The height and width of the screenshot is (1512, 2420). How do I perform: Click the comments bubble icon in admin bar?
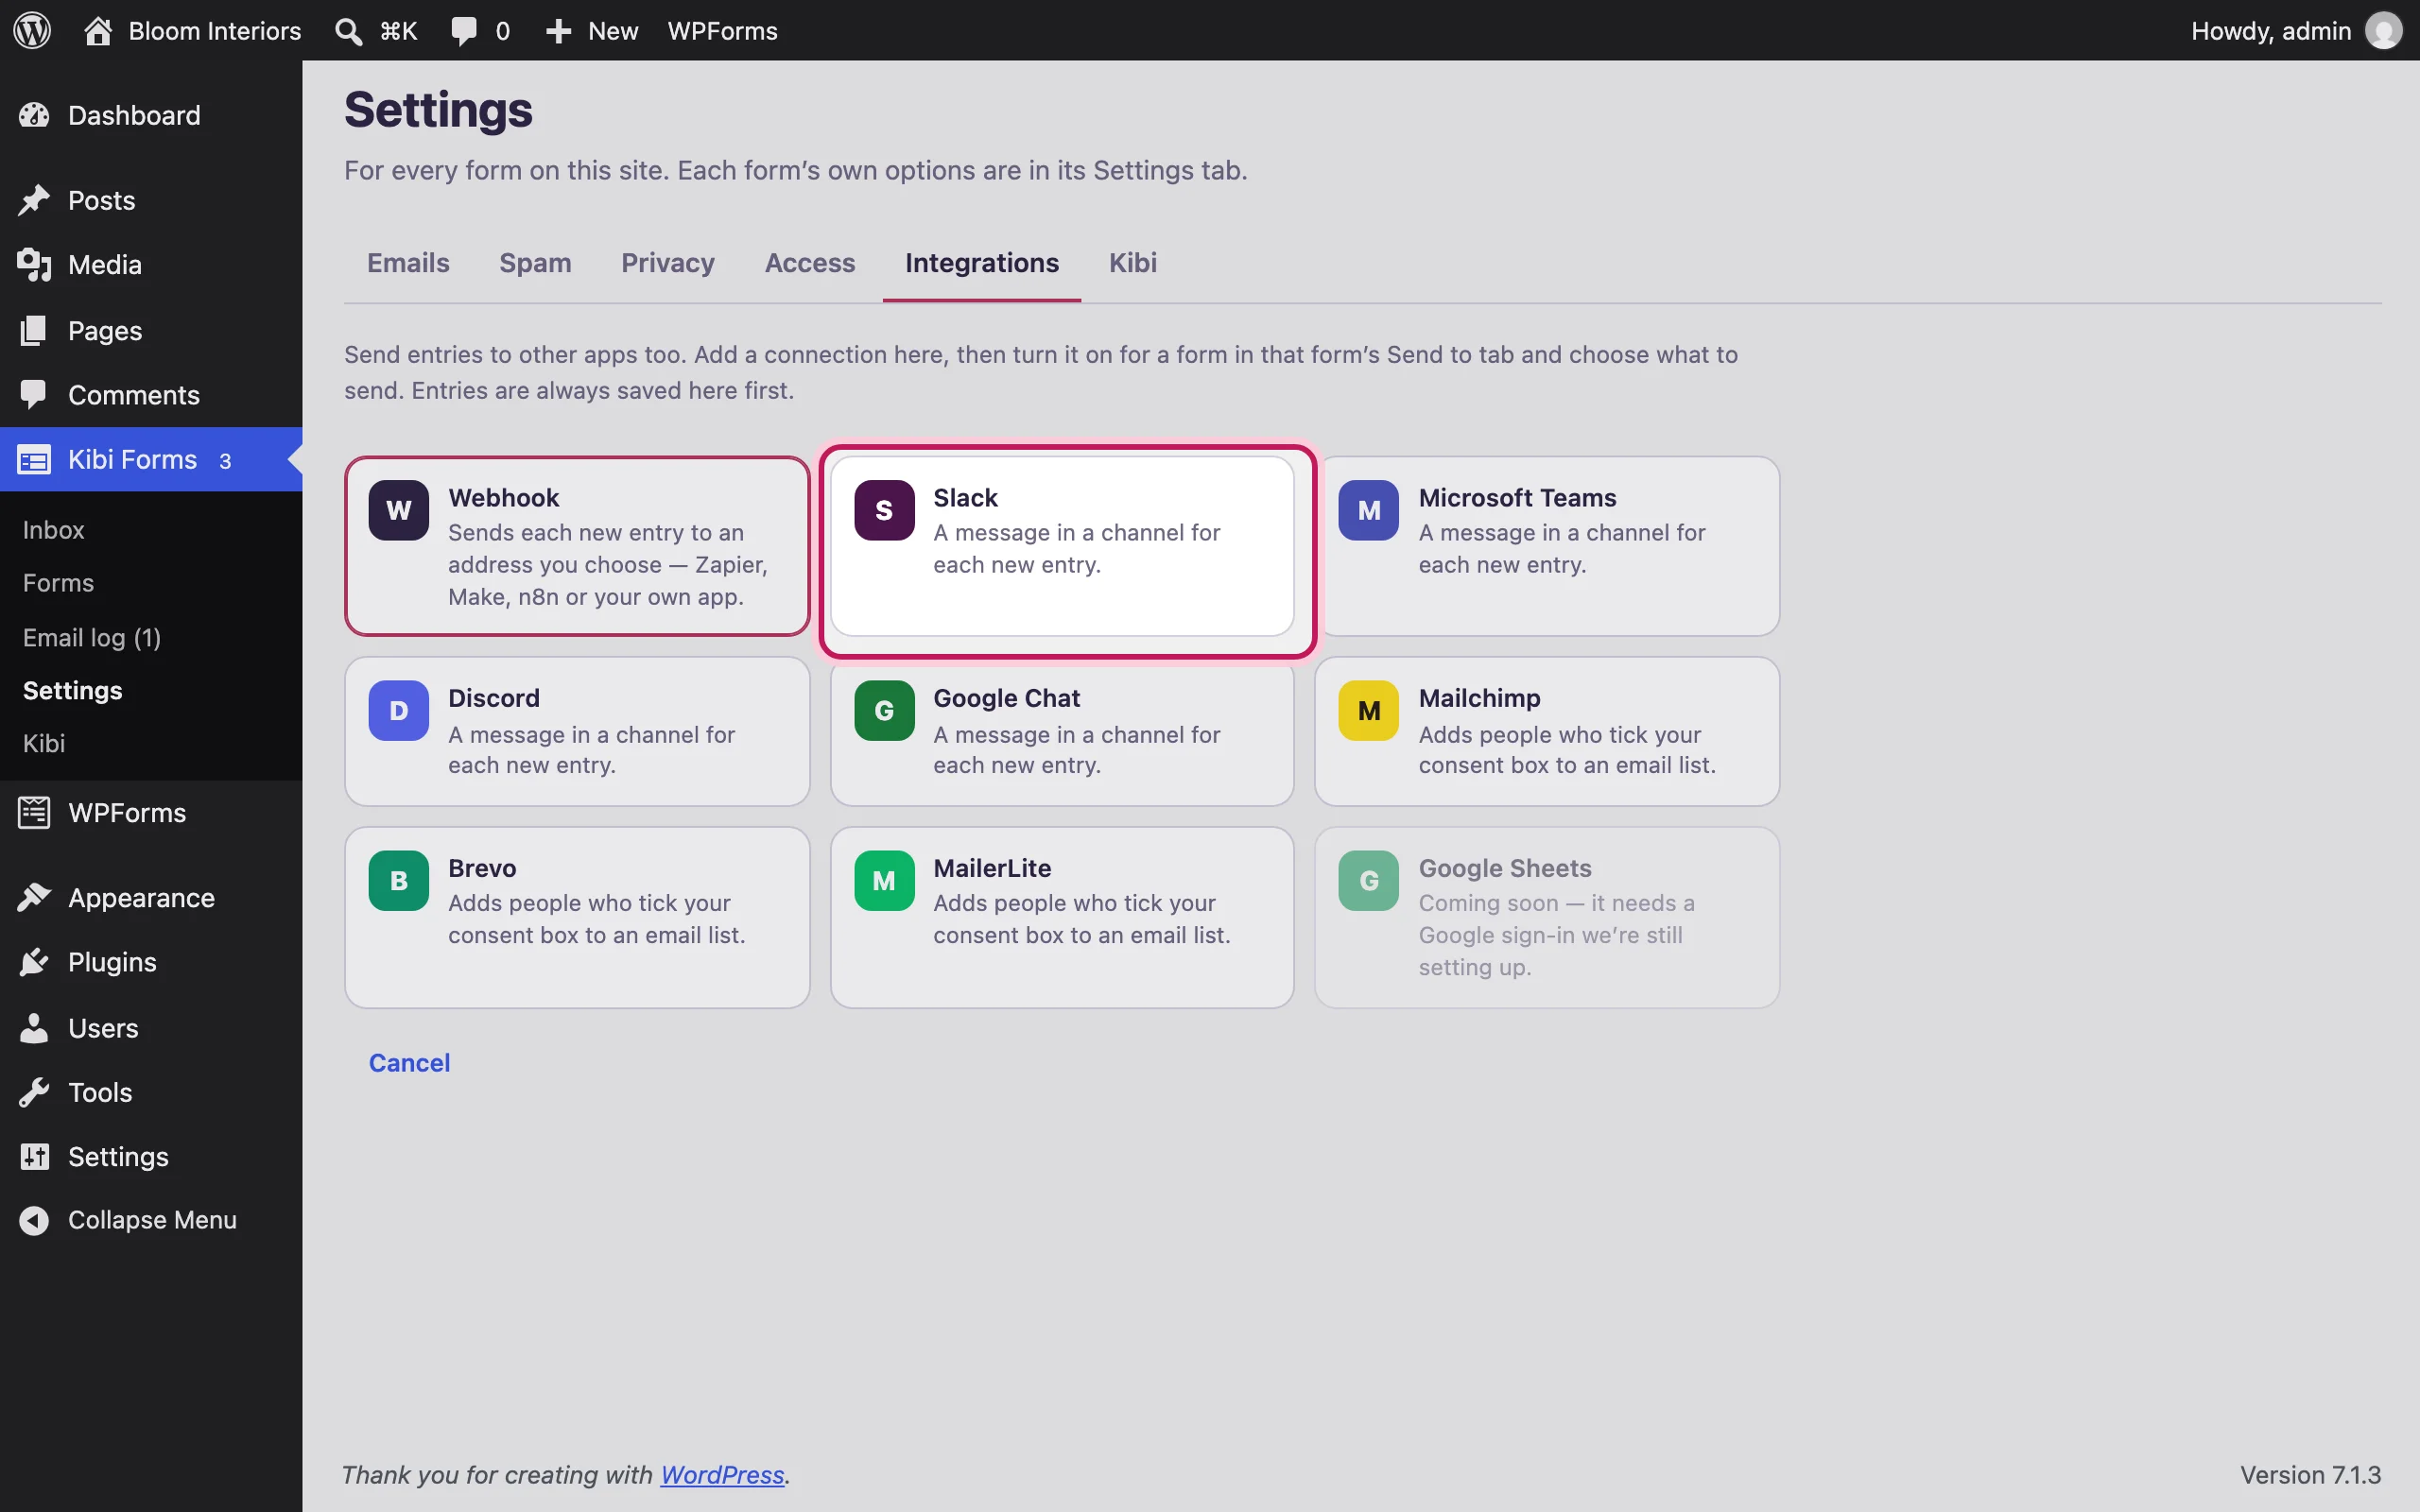pos(464,31)
